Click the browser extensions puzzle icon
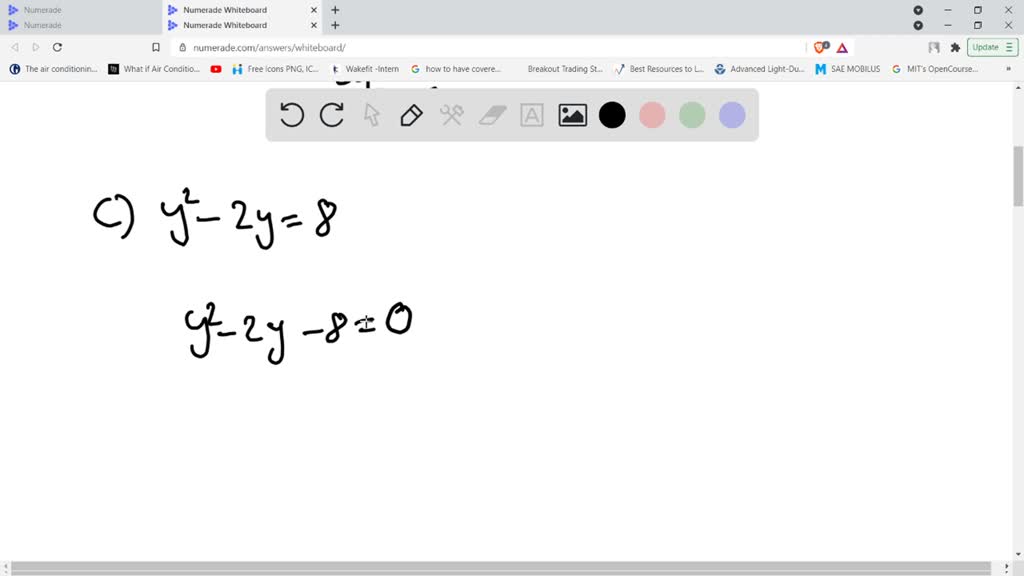The height and width of the screenshot is (576, 1024). pyautogui.click(x=956, y=47)
